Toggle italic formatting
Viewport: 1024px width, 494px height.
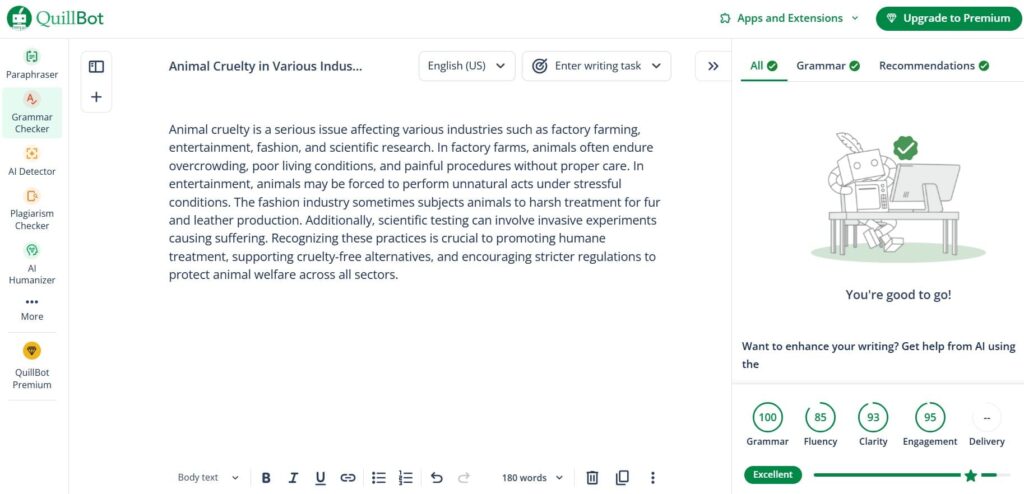[293, 478]
